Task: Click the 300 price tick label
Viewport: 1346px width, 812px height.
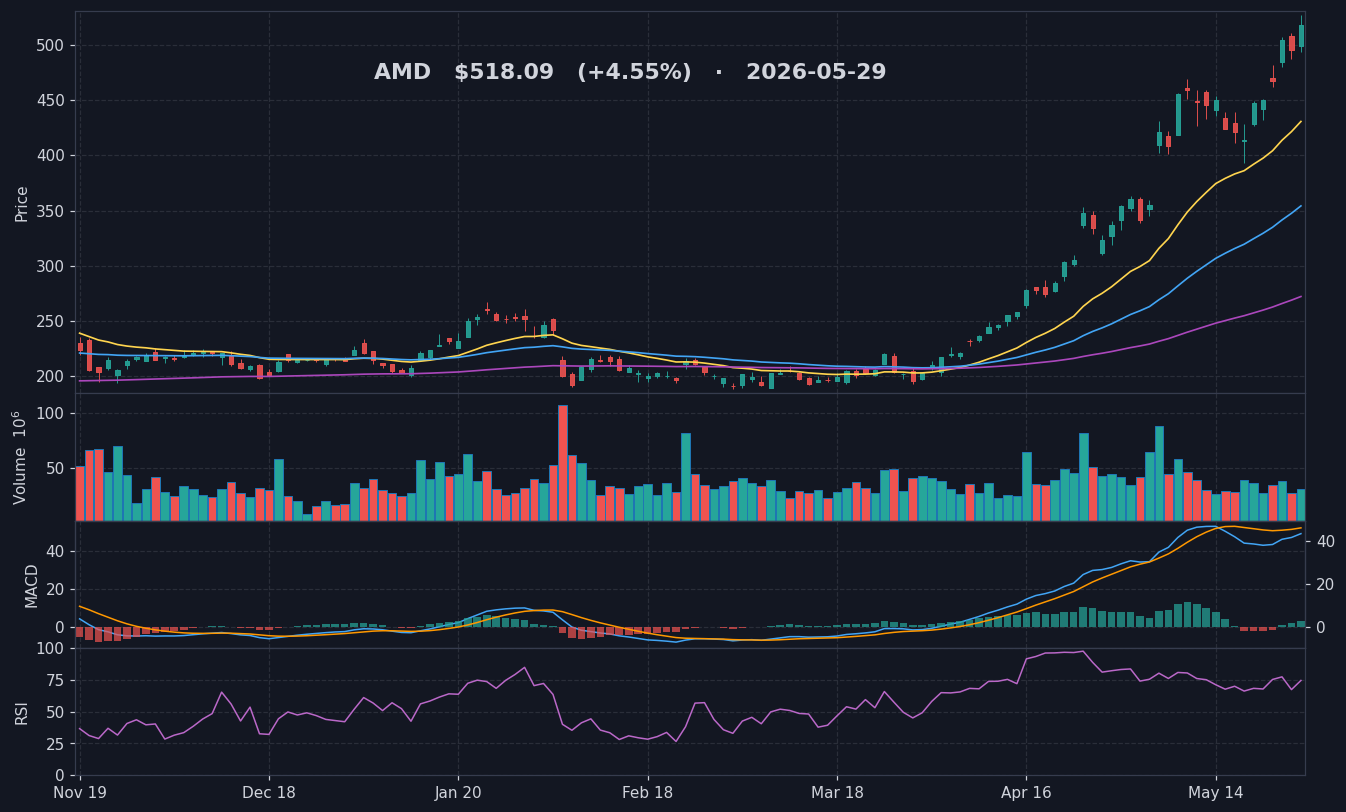Action: 50,267
